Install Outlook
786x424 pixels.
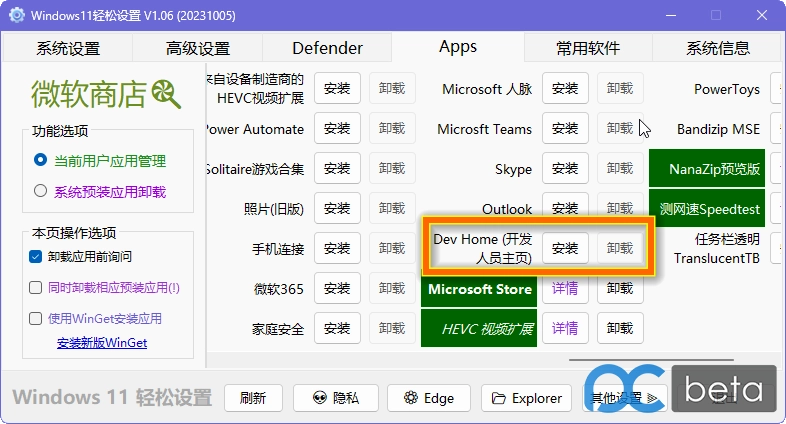pos(565,206)
